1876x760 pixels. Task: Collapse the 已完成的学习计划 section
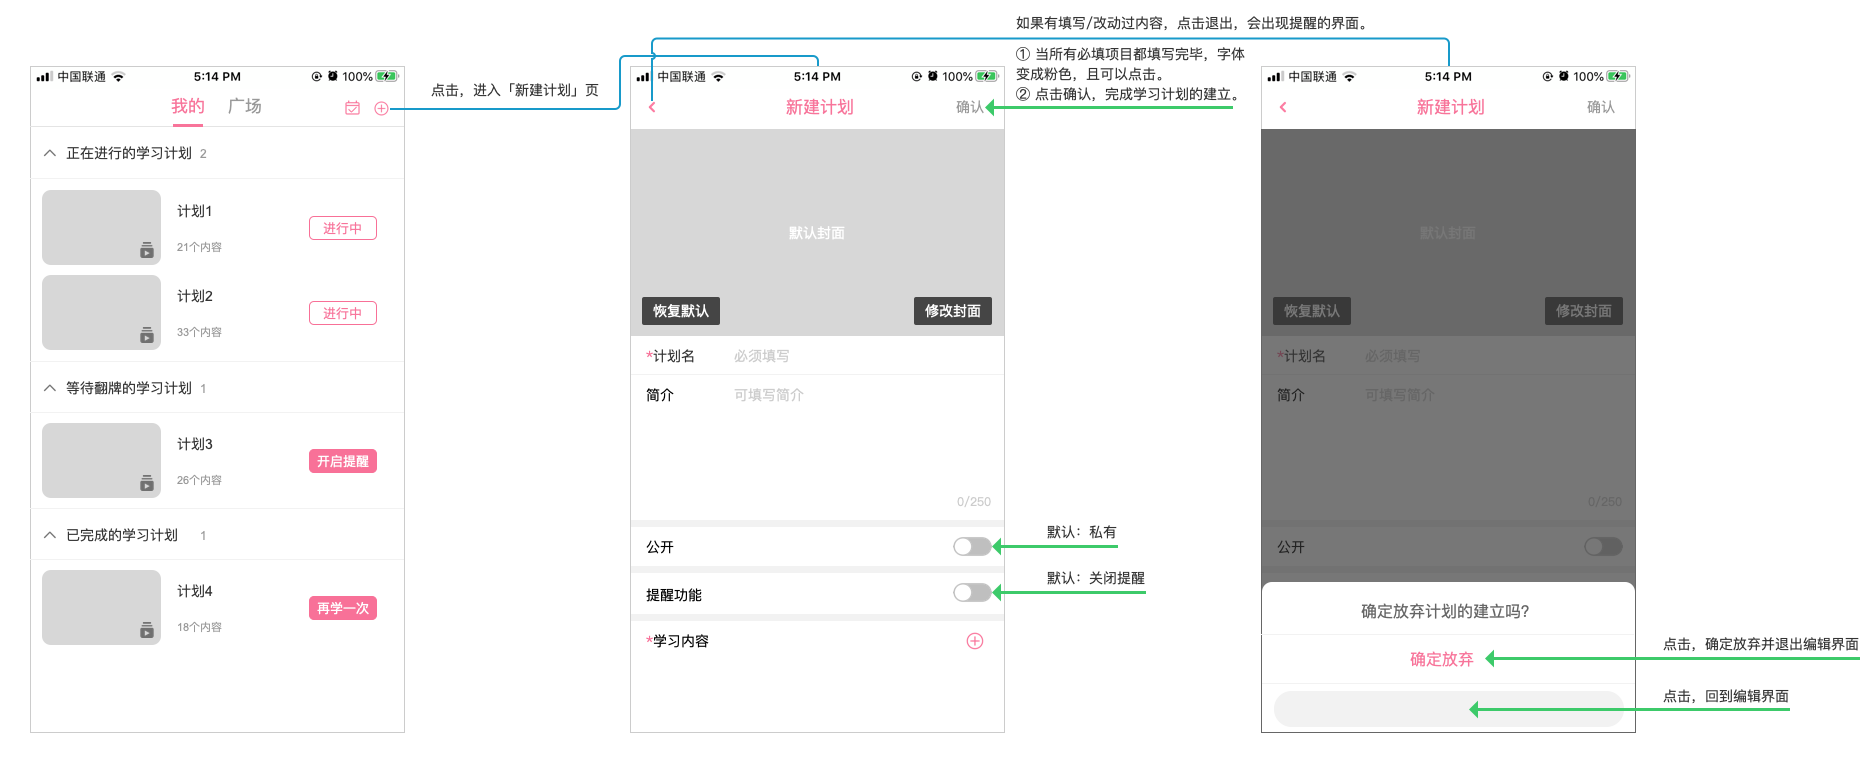[x=50, y=535]
